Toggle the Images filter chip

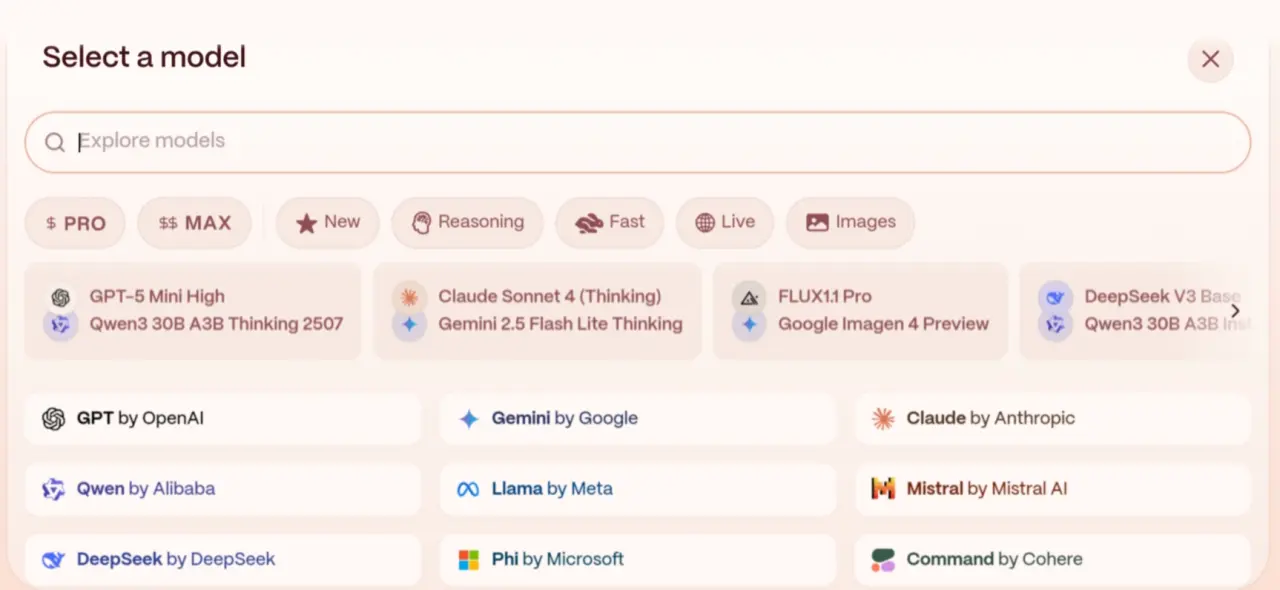[850, 222]
